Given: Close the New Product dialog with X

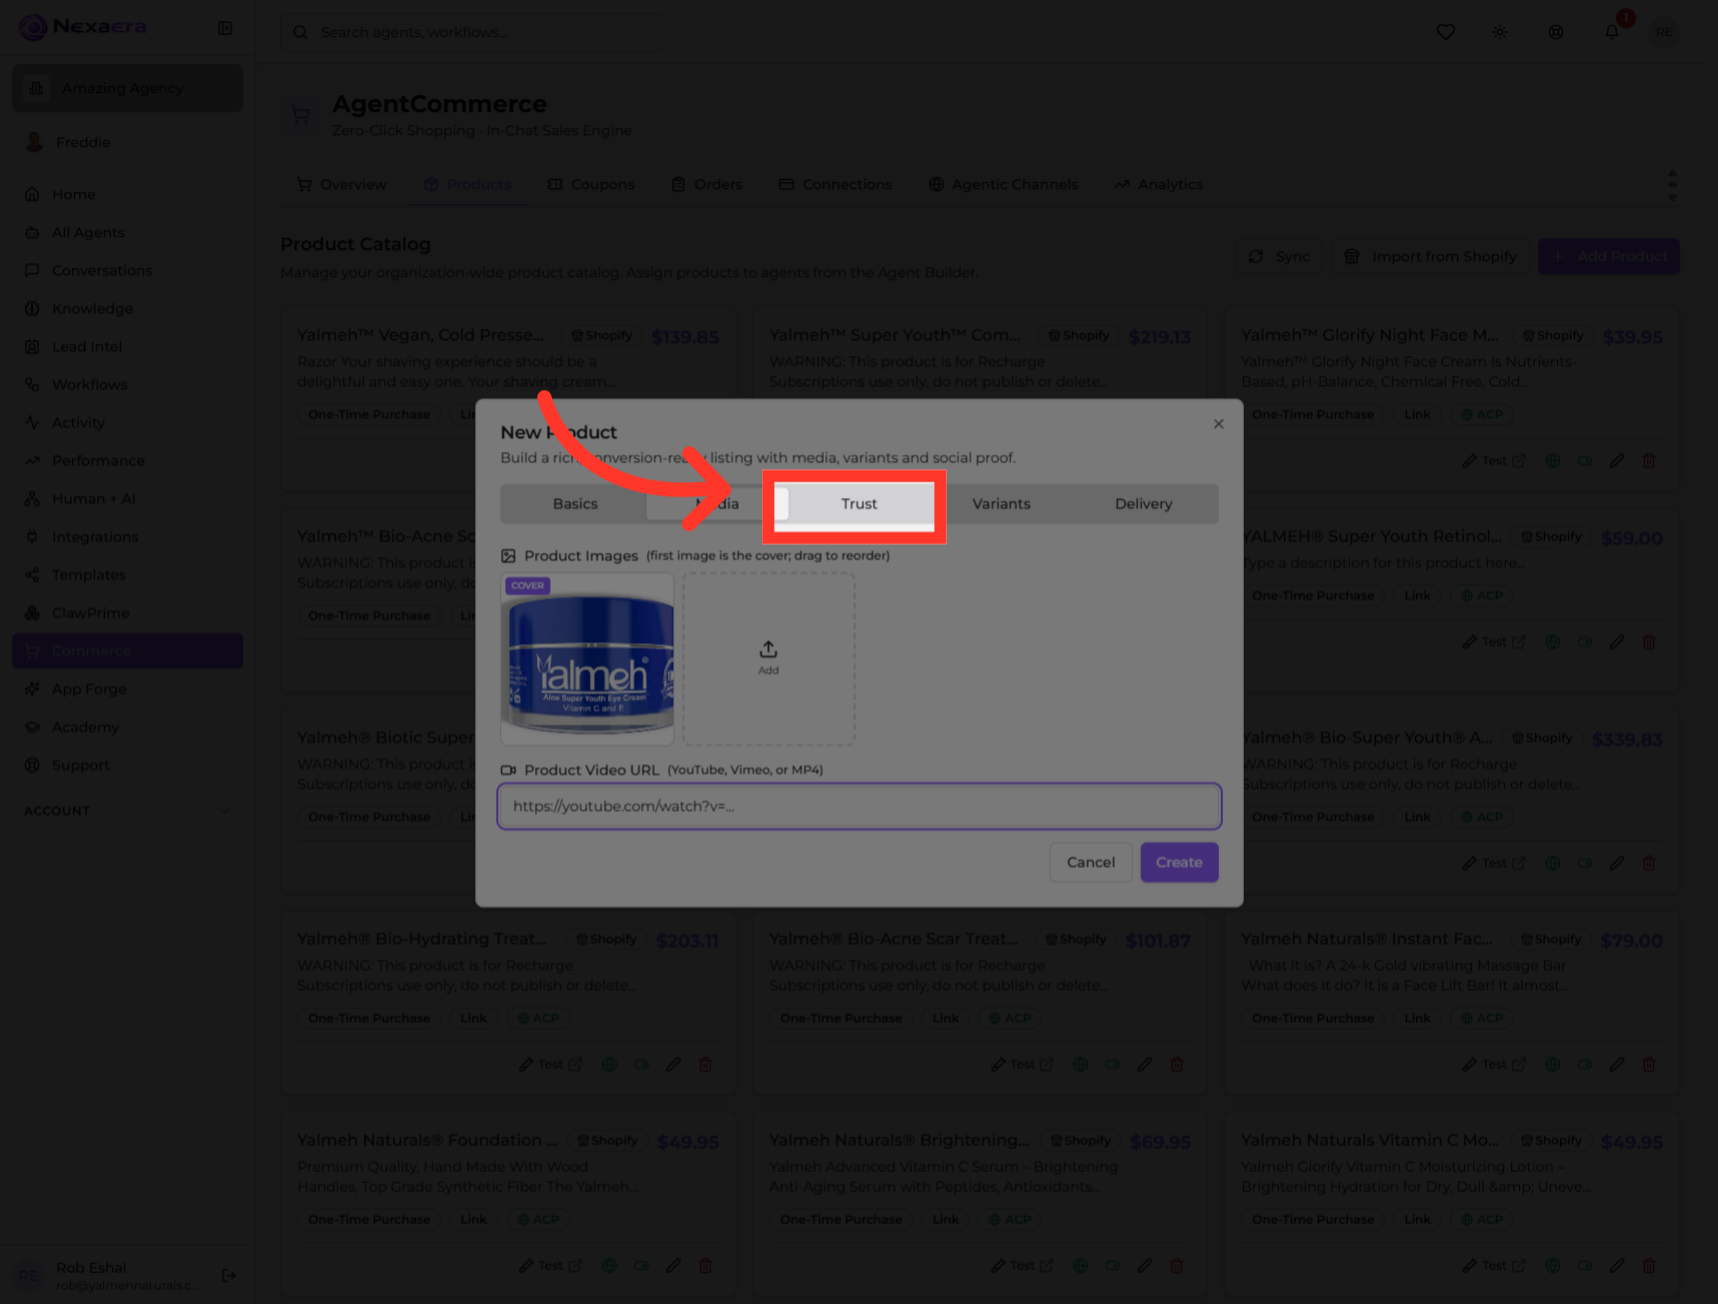Looking at the screenshot, I should coord(1218,424).
